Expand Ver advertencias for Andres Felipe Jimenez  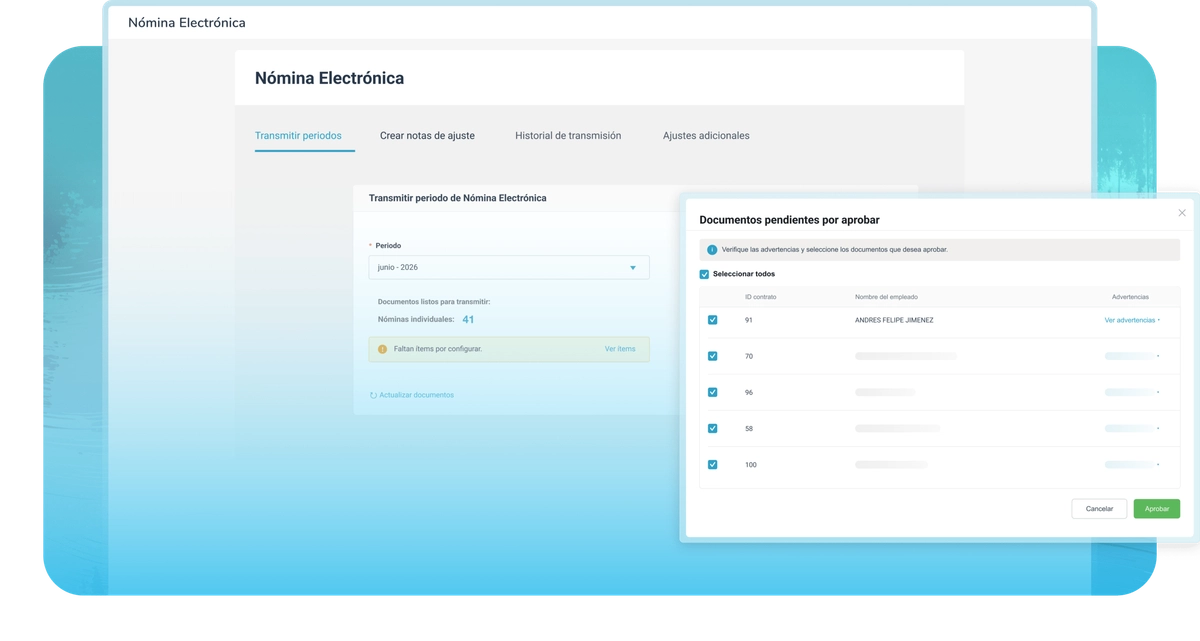1132,320
